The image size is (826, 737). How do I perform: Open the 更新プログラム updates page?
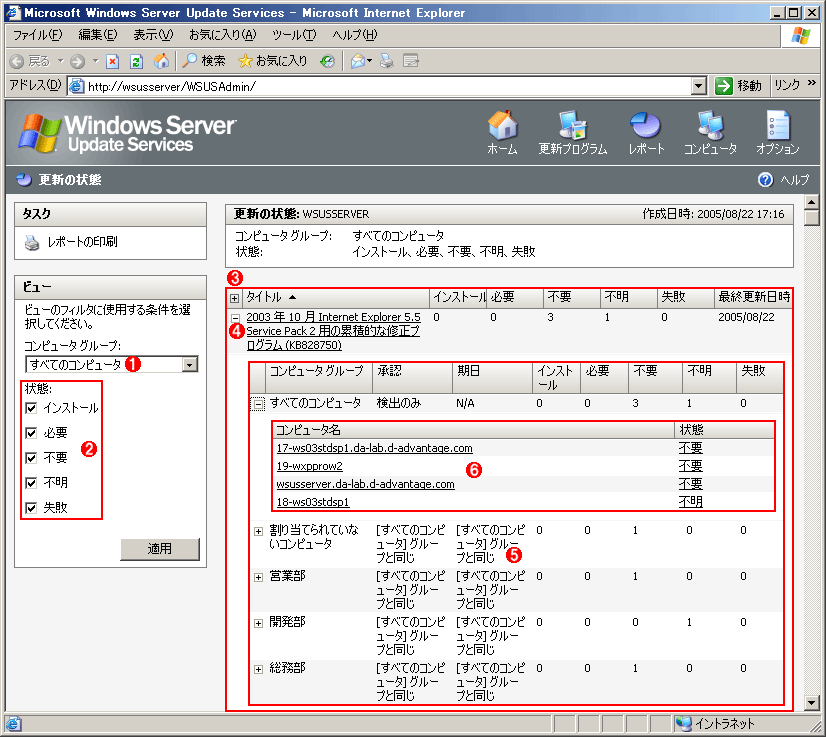[x=573, y=133]
